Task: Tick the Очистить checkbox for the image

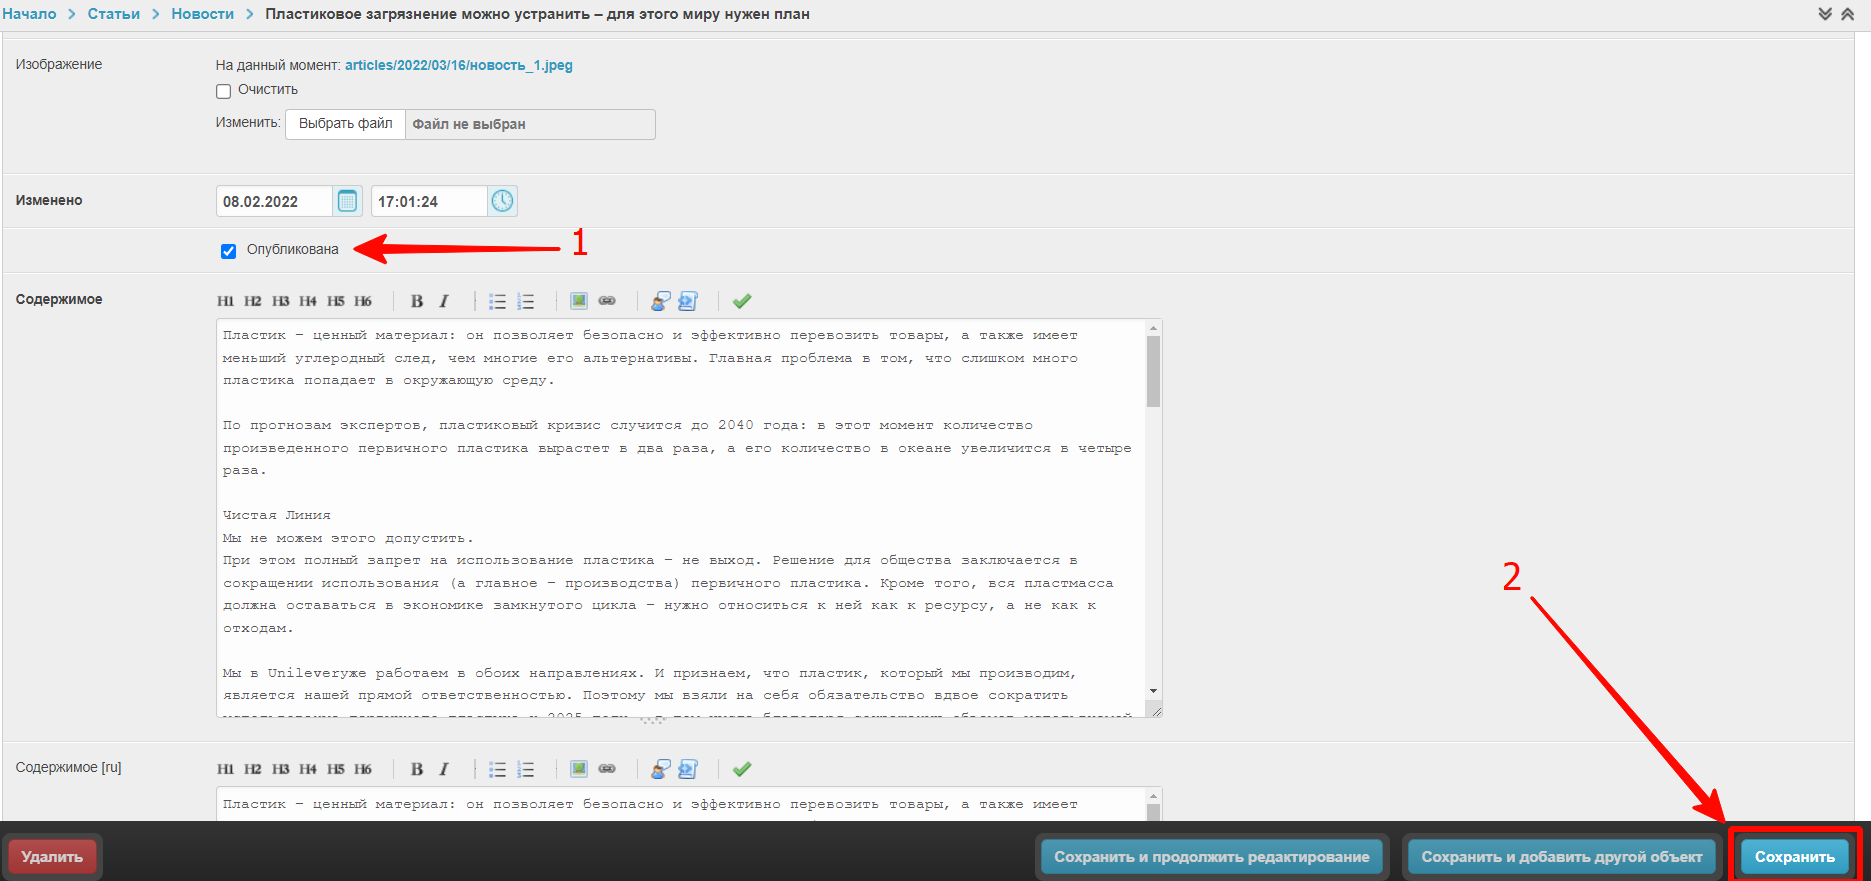Action: point(224,91)
